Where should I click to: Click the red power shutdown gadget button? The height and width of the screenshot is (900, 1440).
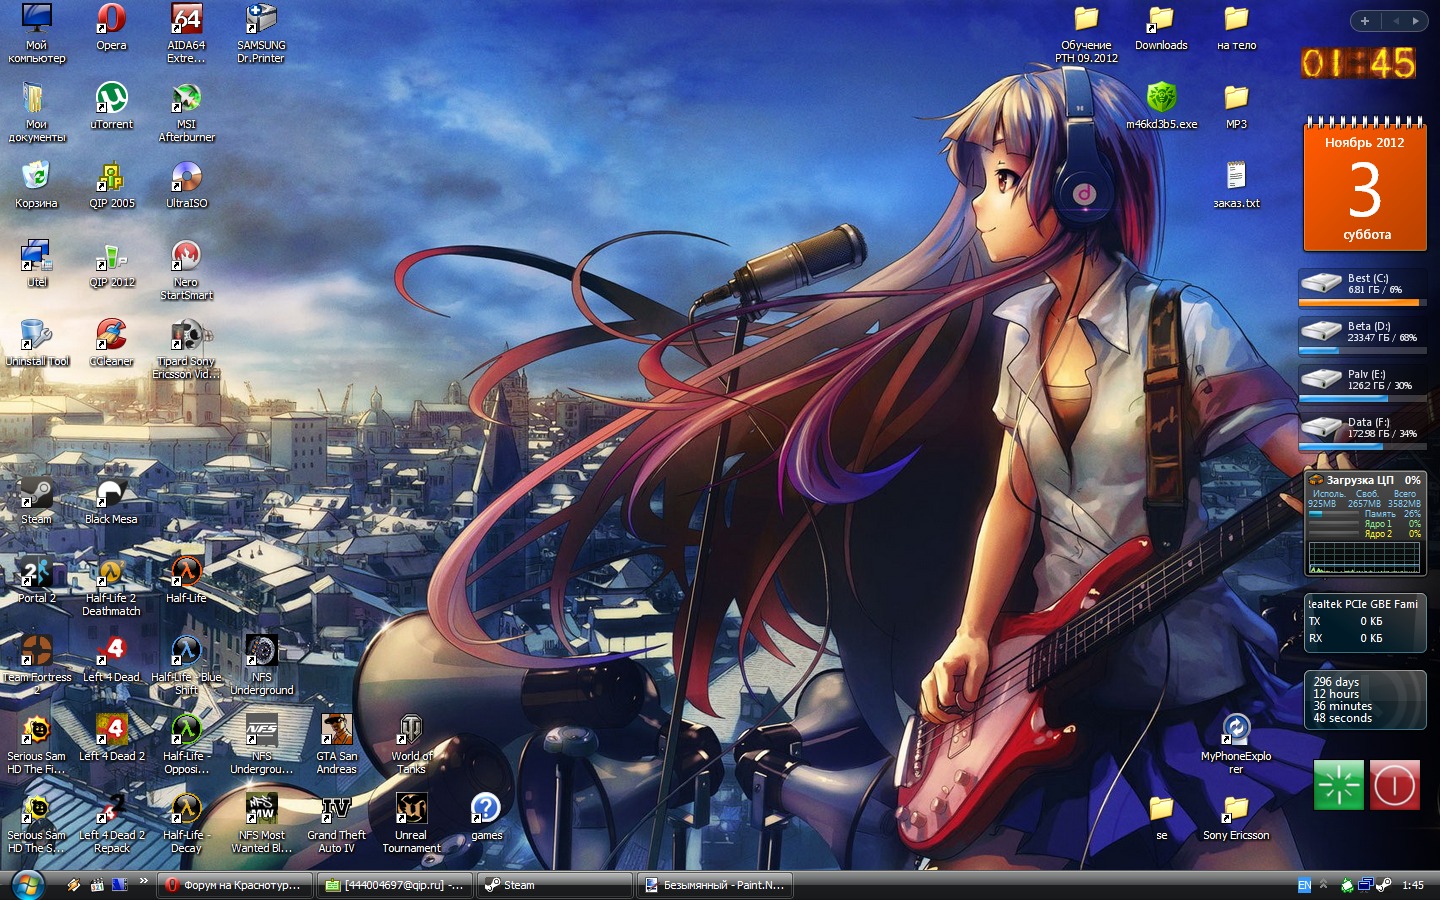[1394, 785]
